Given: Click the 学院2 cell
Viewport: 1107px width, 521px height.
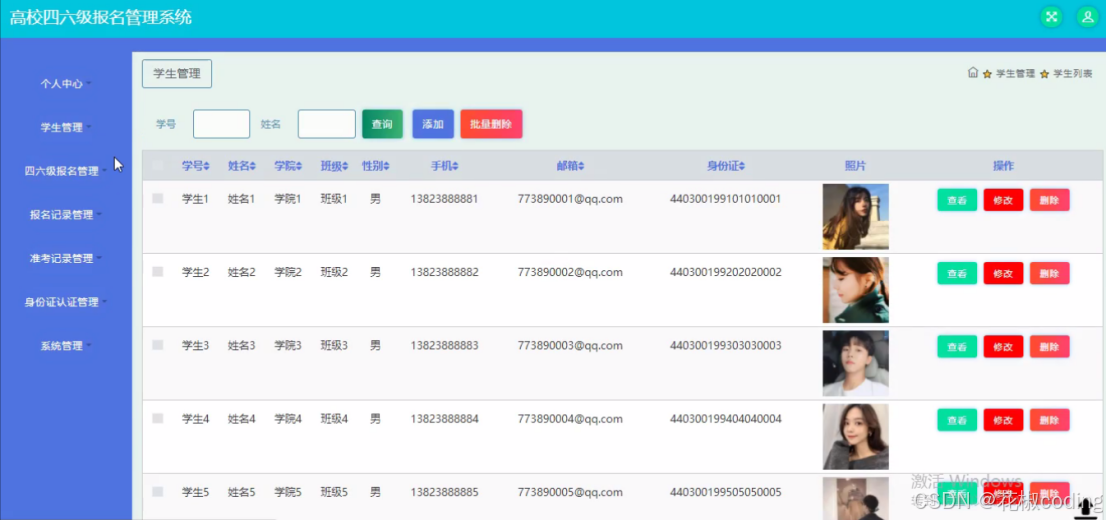Looking at the screenshot, I should pos(288,273).
